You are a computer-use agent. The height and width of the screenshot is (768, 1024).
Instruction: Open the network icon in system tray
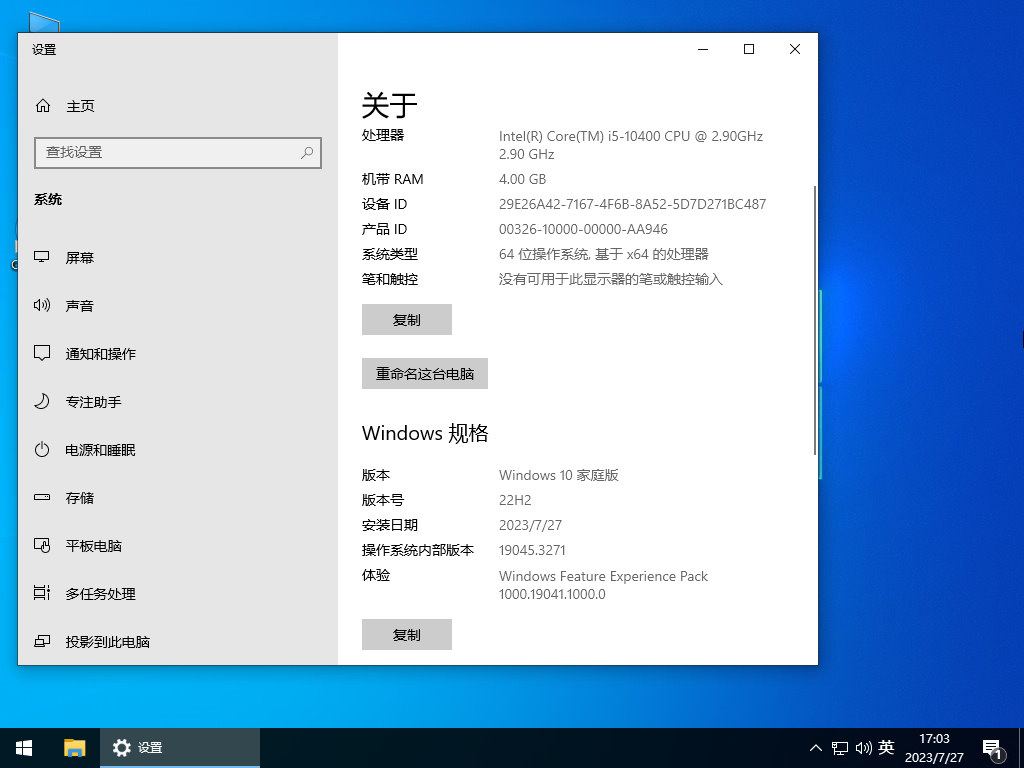coord(838,747)
